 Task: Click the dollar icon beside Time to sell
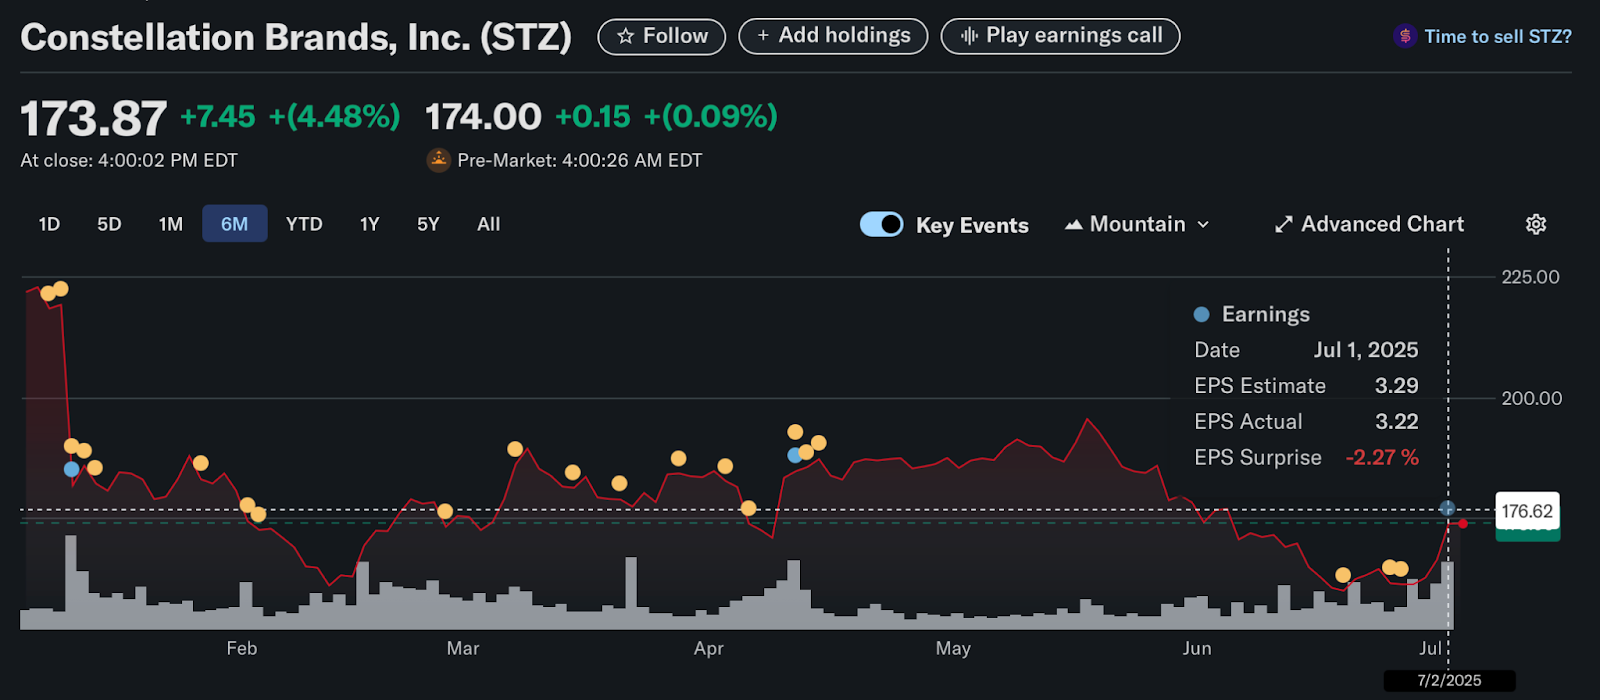click(1405, 37)
